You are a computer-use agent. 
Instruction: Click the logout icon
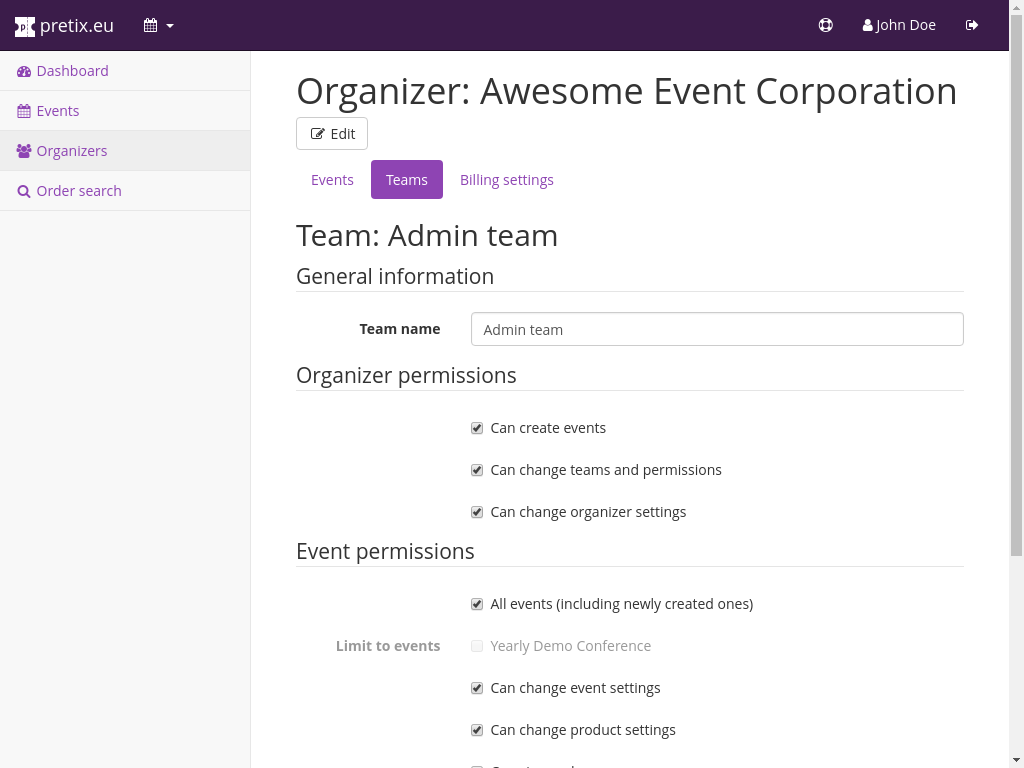[972, 25]
